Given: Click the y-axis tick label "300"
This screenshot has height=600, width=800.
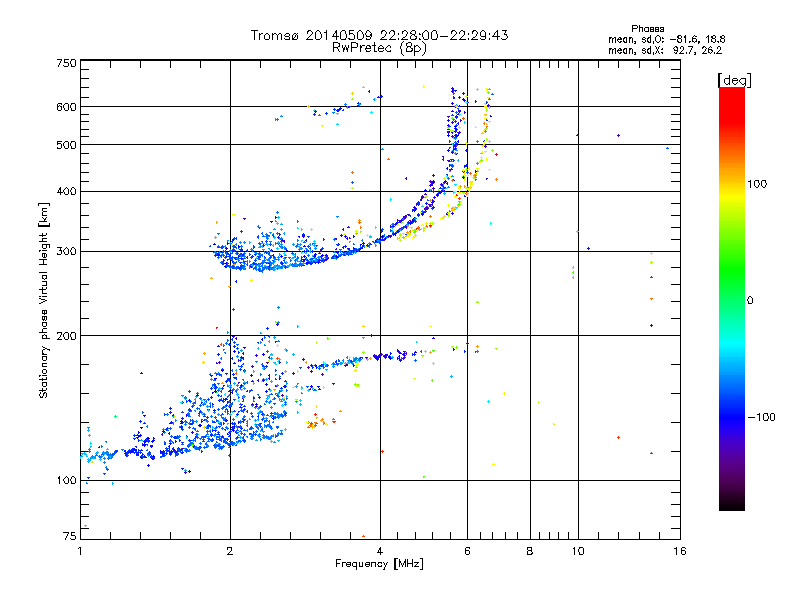Looking at the screenshot, I should [x=66, y=252].
